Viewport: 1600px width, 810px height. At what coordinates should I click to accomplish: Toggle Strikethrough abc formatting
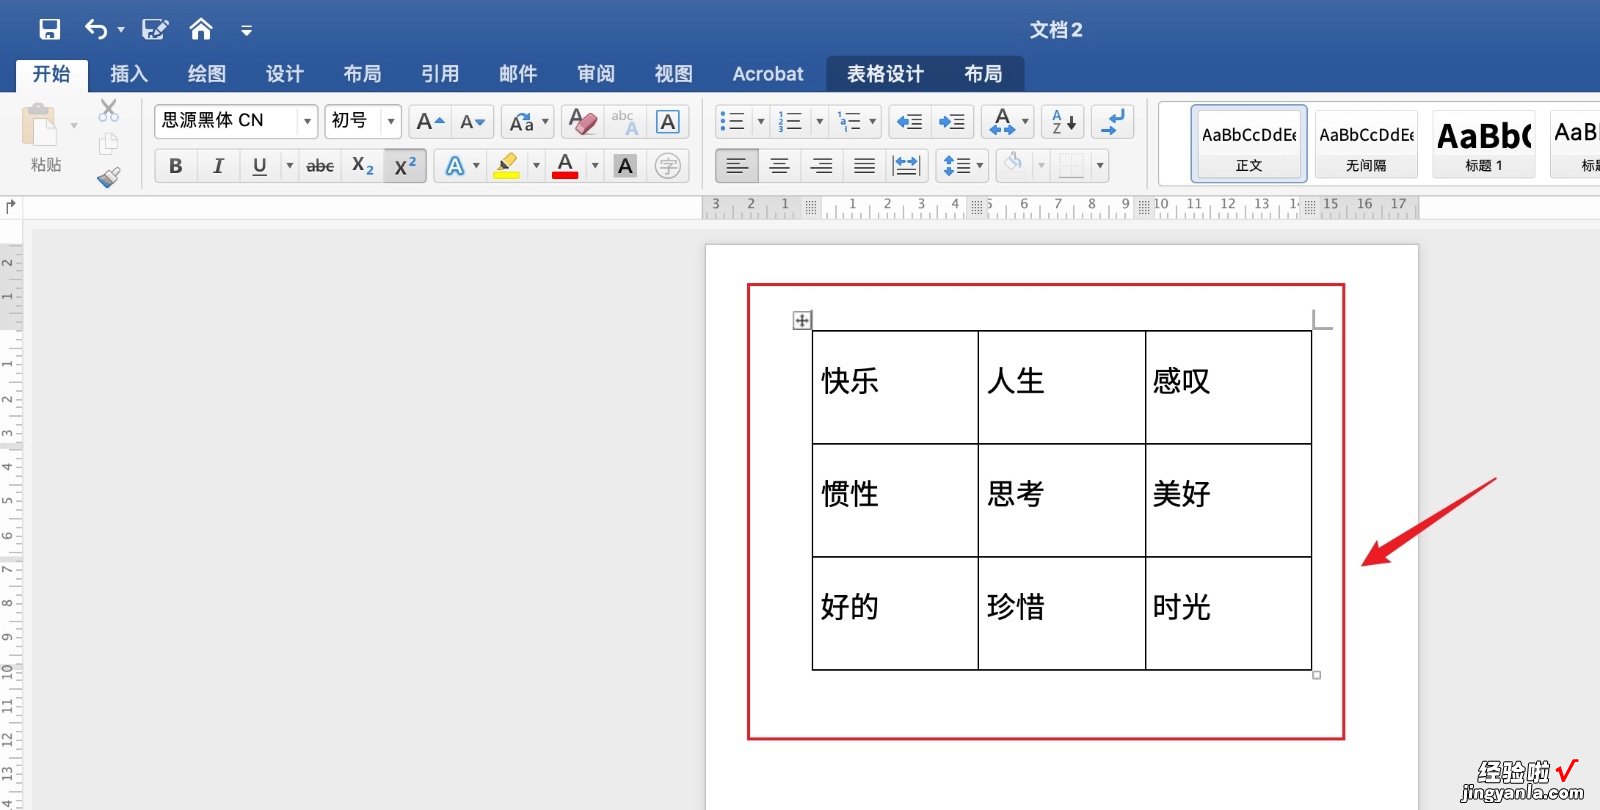(320, 166)
